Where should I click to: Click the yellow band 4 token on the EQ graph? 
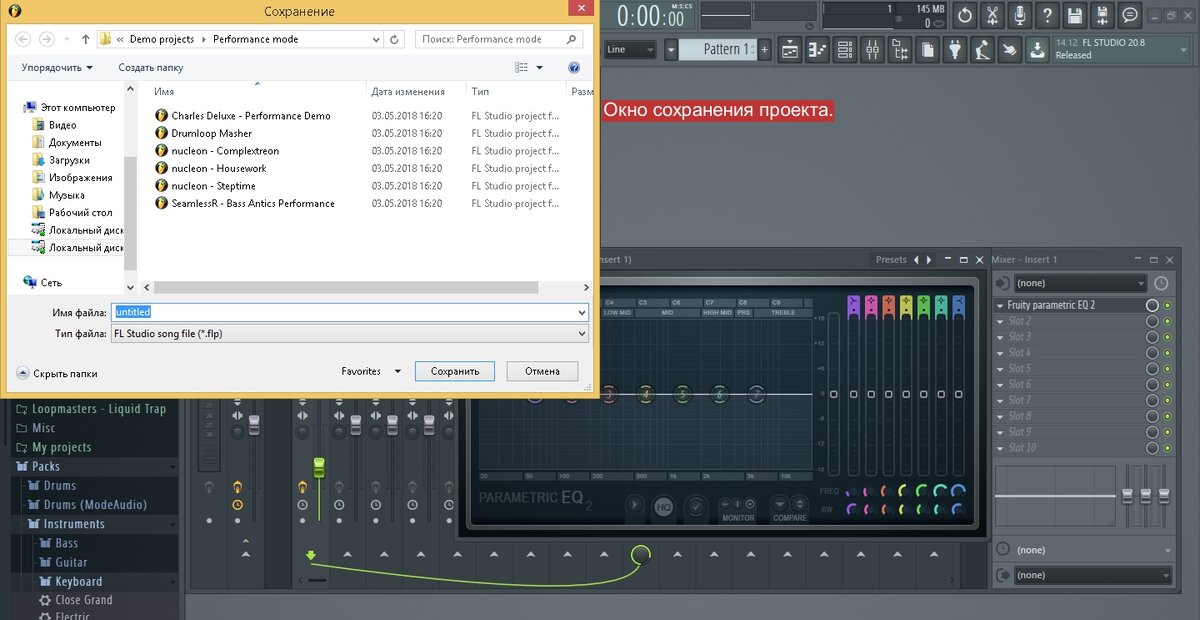(645, 395)
